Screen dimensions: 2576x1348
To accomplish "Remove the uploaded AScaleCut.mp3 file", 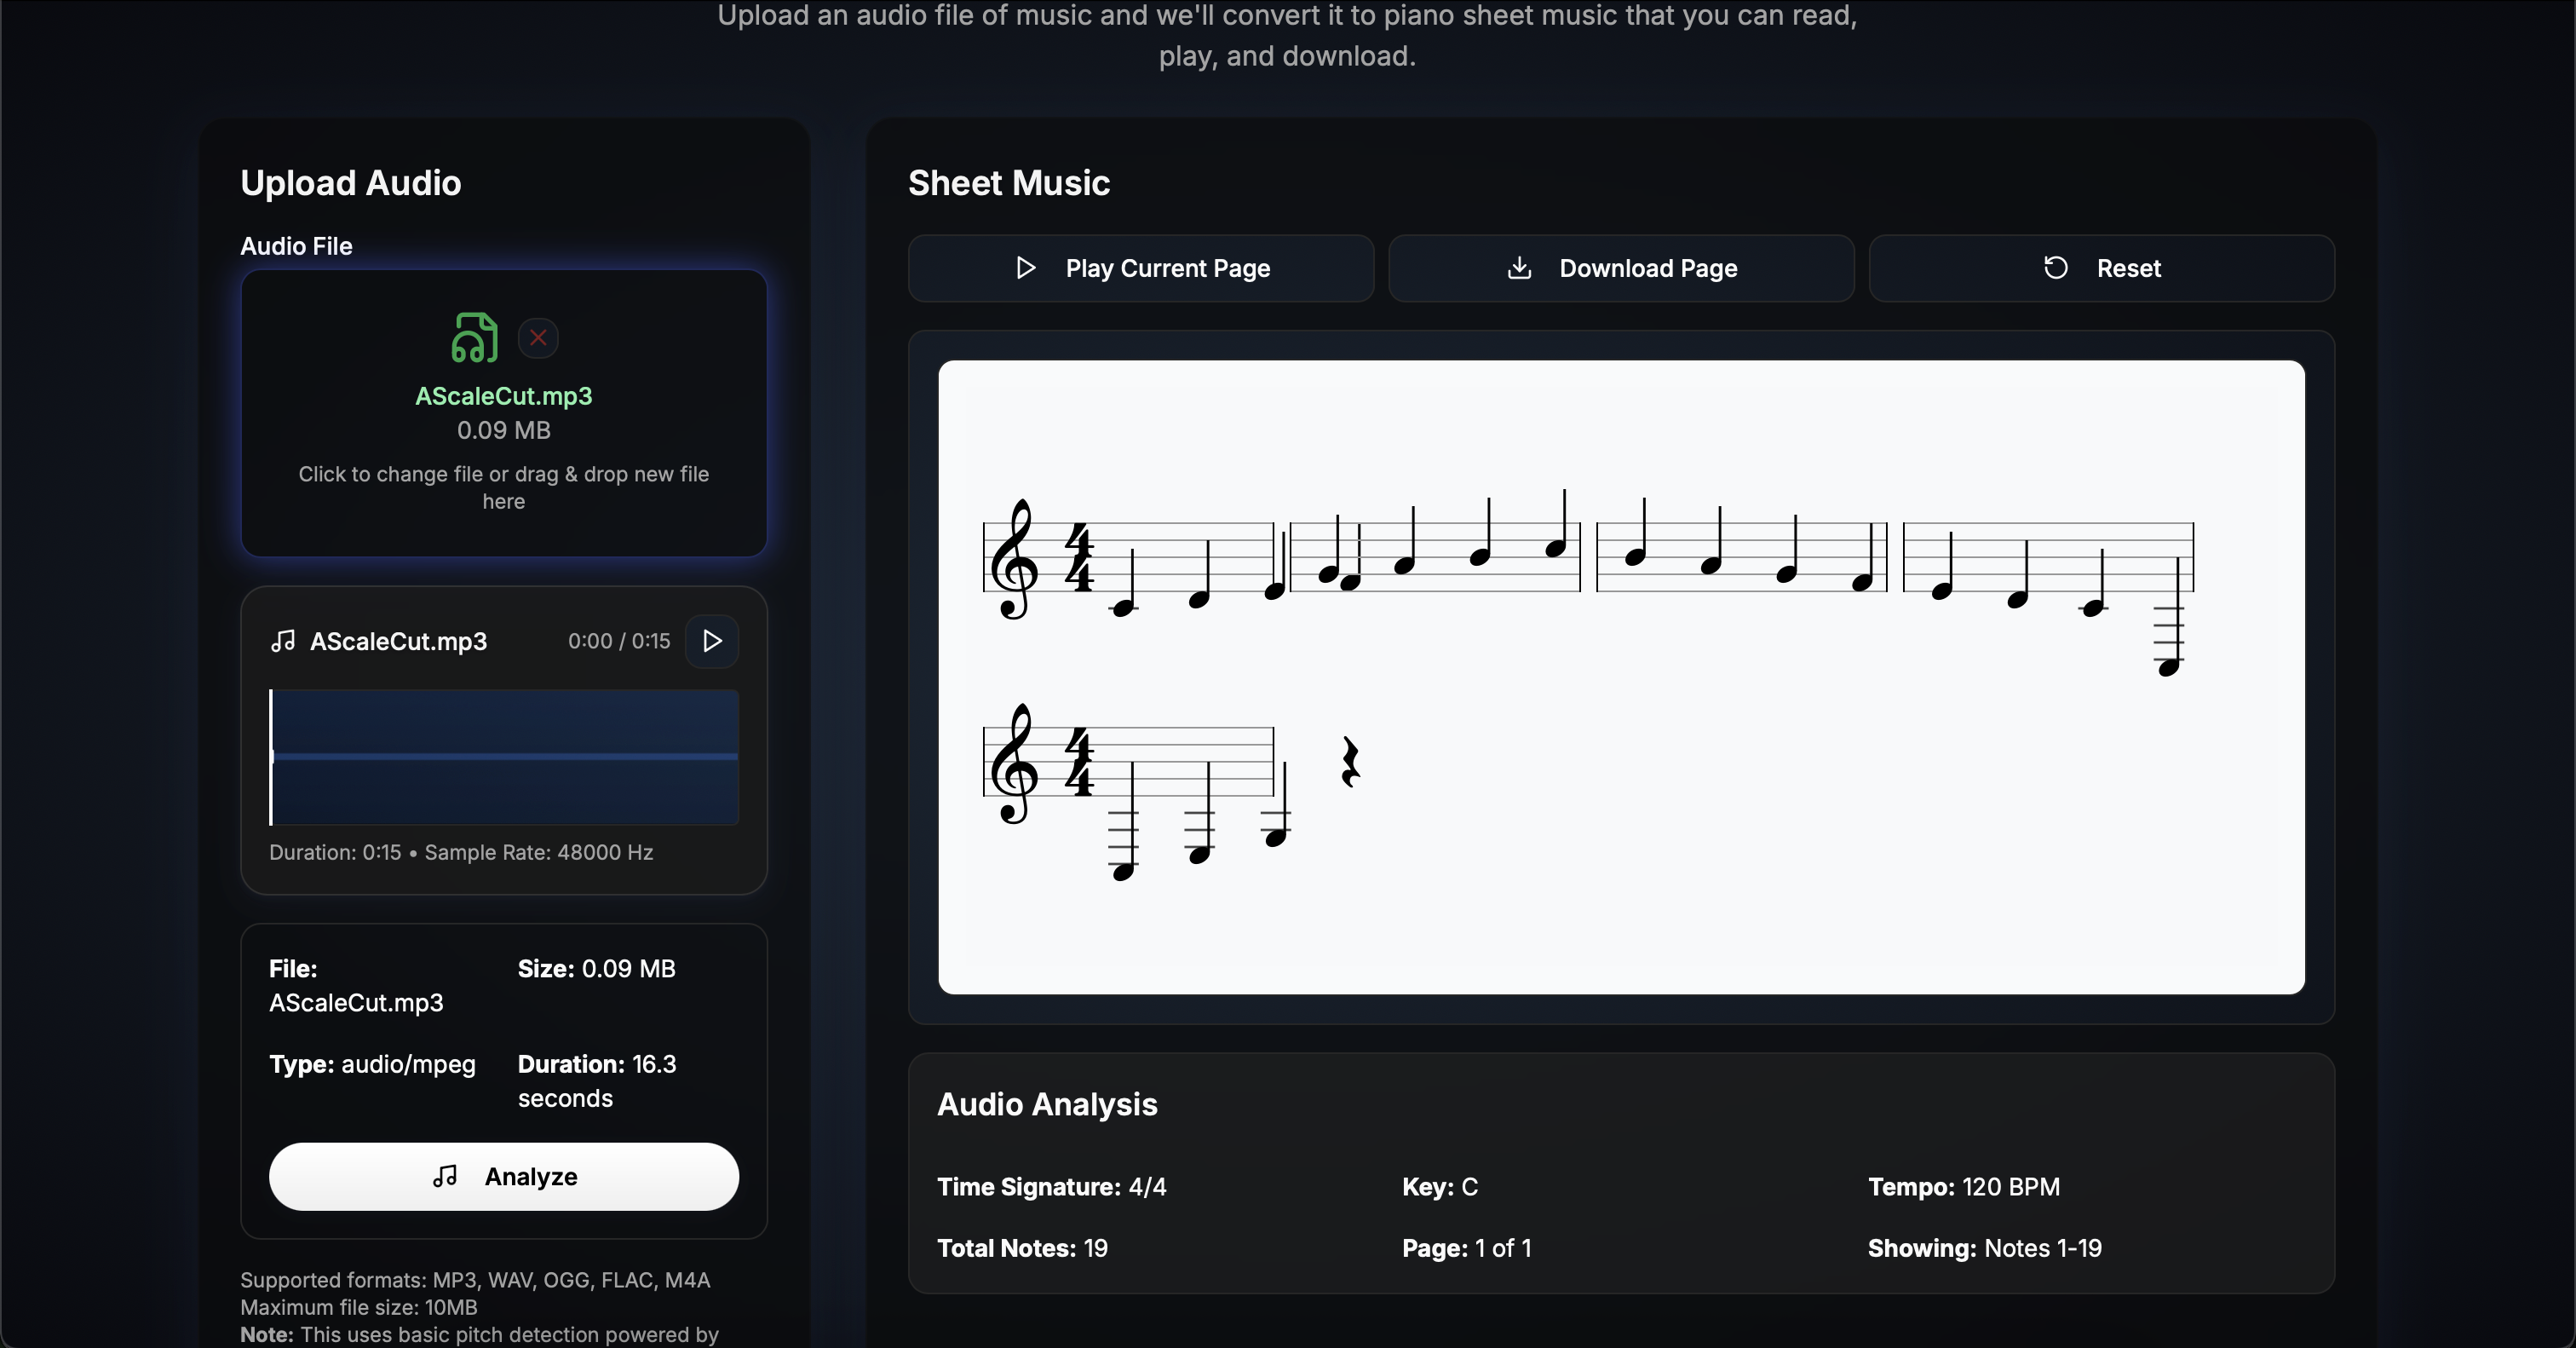I will tap(538, 338).
